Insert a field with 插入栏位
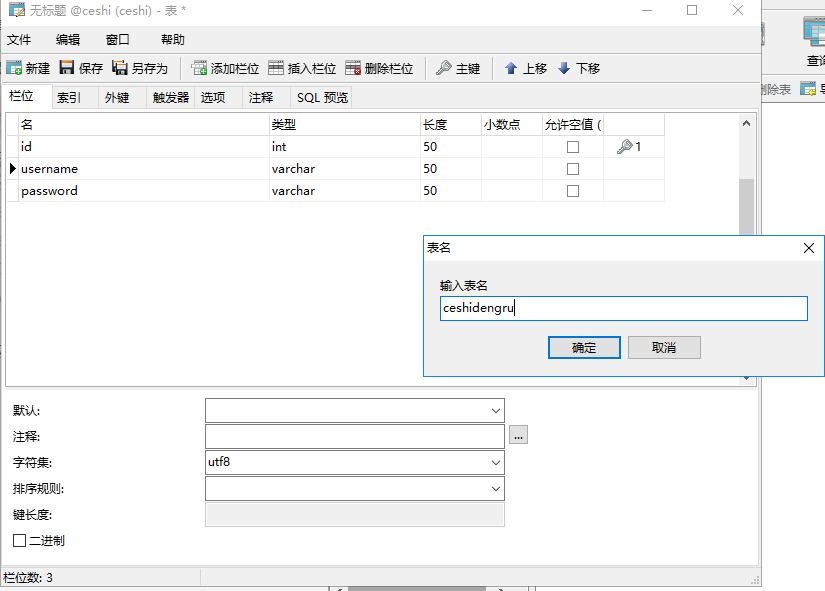This screenshot has width=825, height=591. tap(301, 68)
